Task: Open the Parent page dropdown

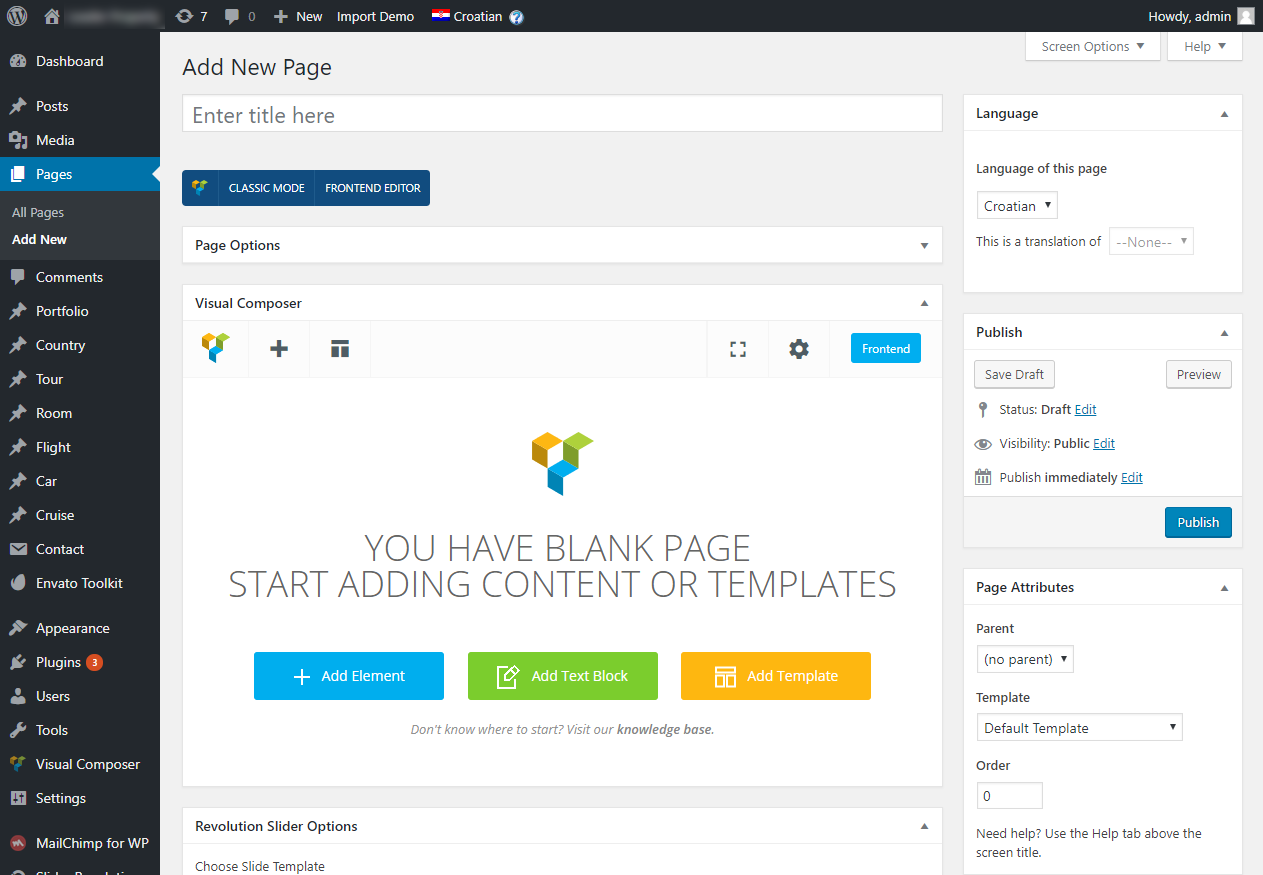Action: [1025, 659]
